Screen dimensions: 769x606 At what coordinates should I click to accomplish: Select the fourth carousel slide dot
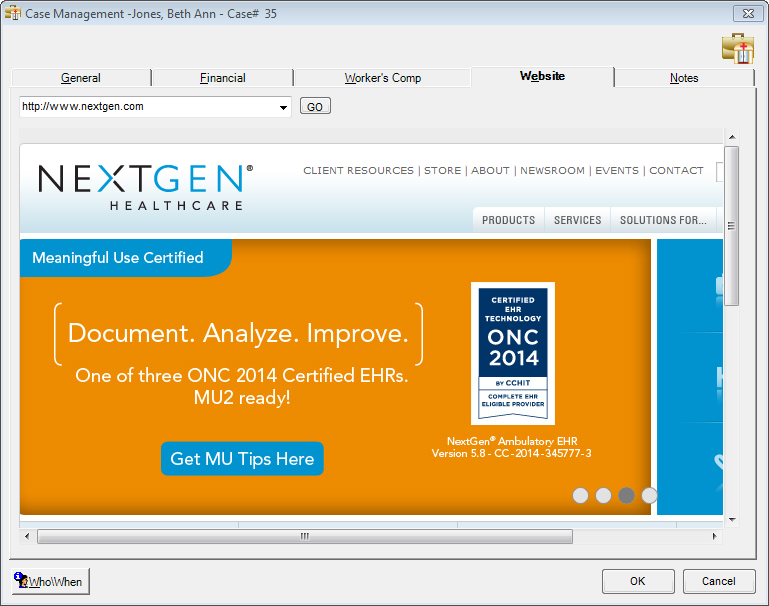pos(649,495)
